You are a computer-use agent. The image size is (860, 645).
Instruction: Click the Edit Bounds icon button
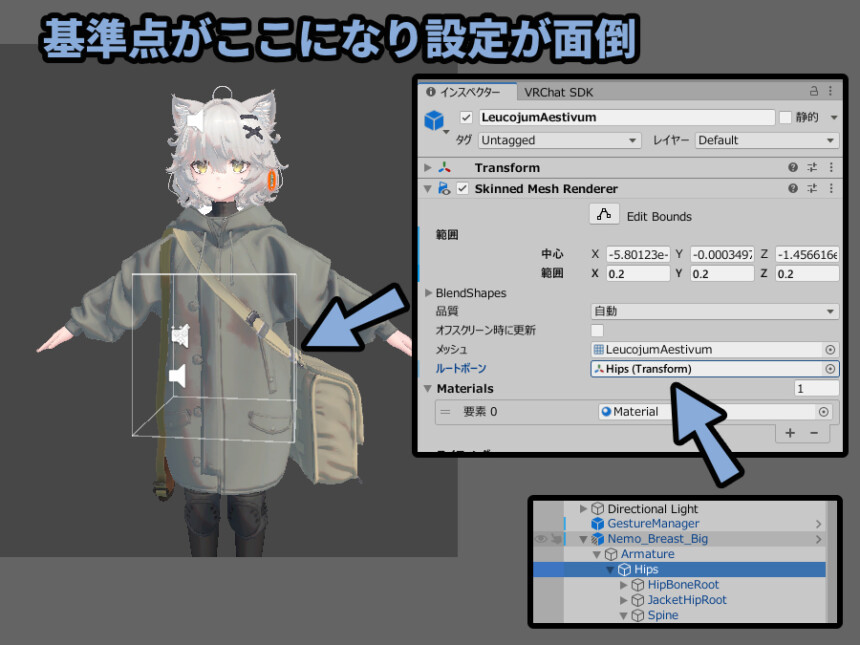point(604,214)
